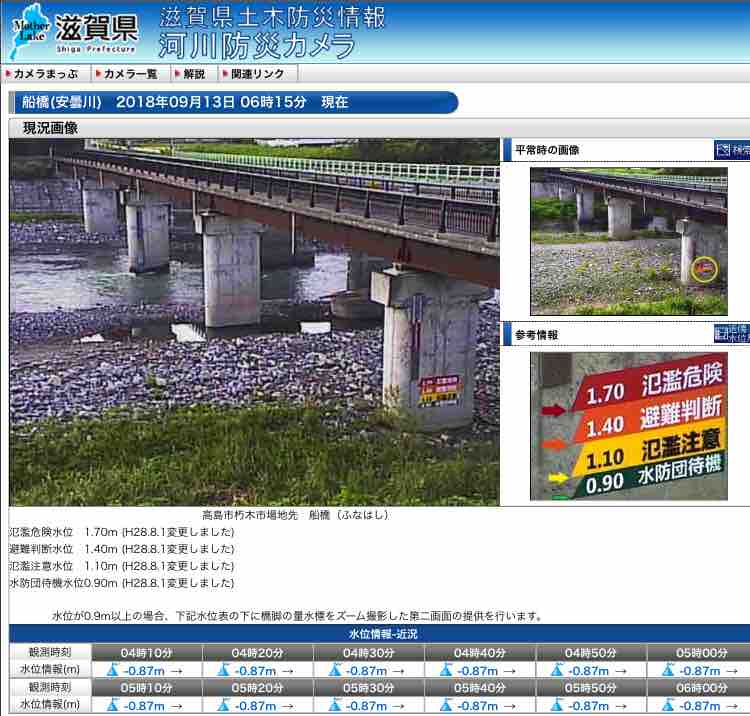The height and width of the screenshot is (716, 750).
Task: Click the water gauge icon under 05時10分
Action: click(113, 705)
